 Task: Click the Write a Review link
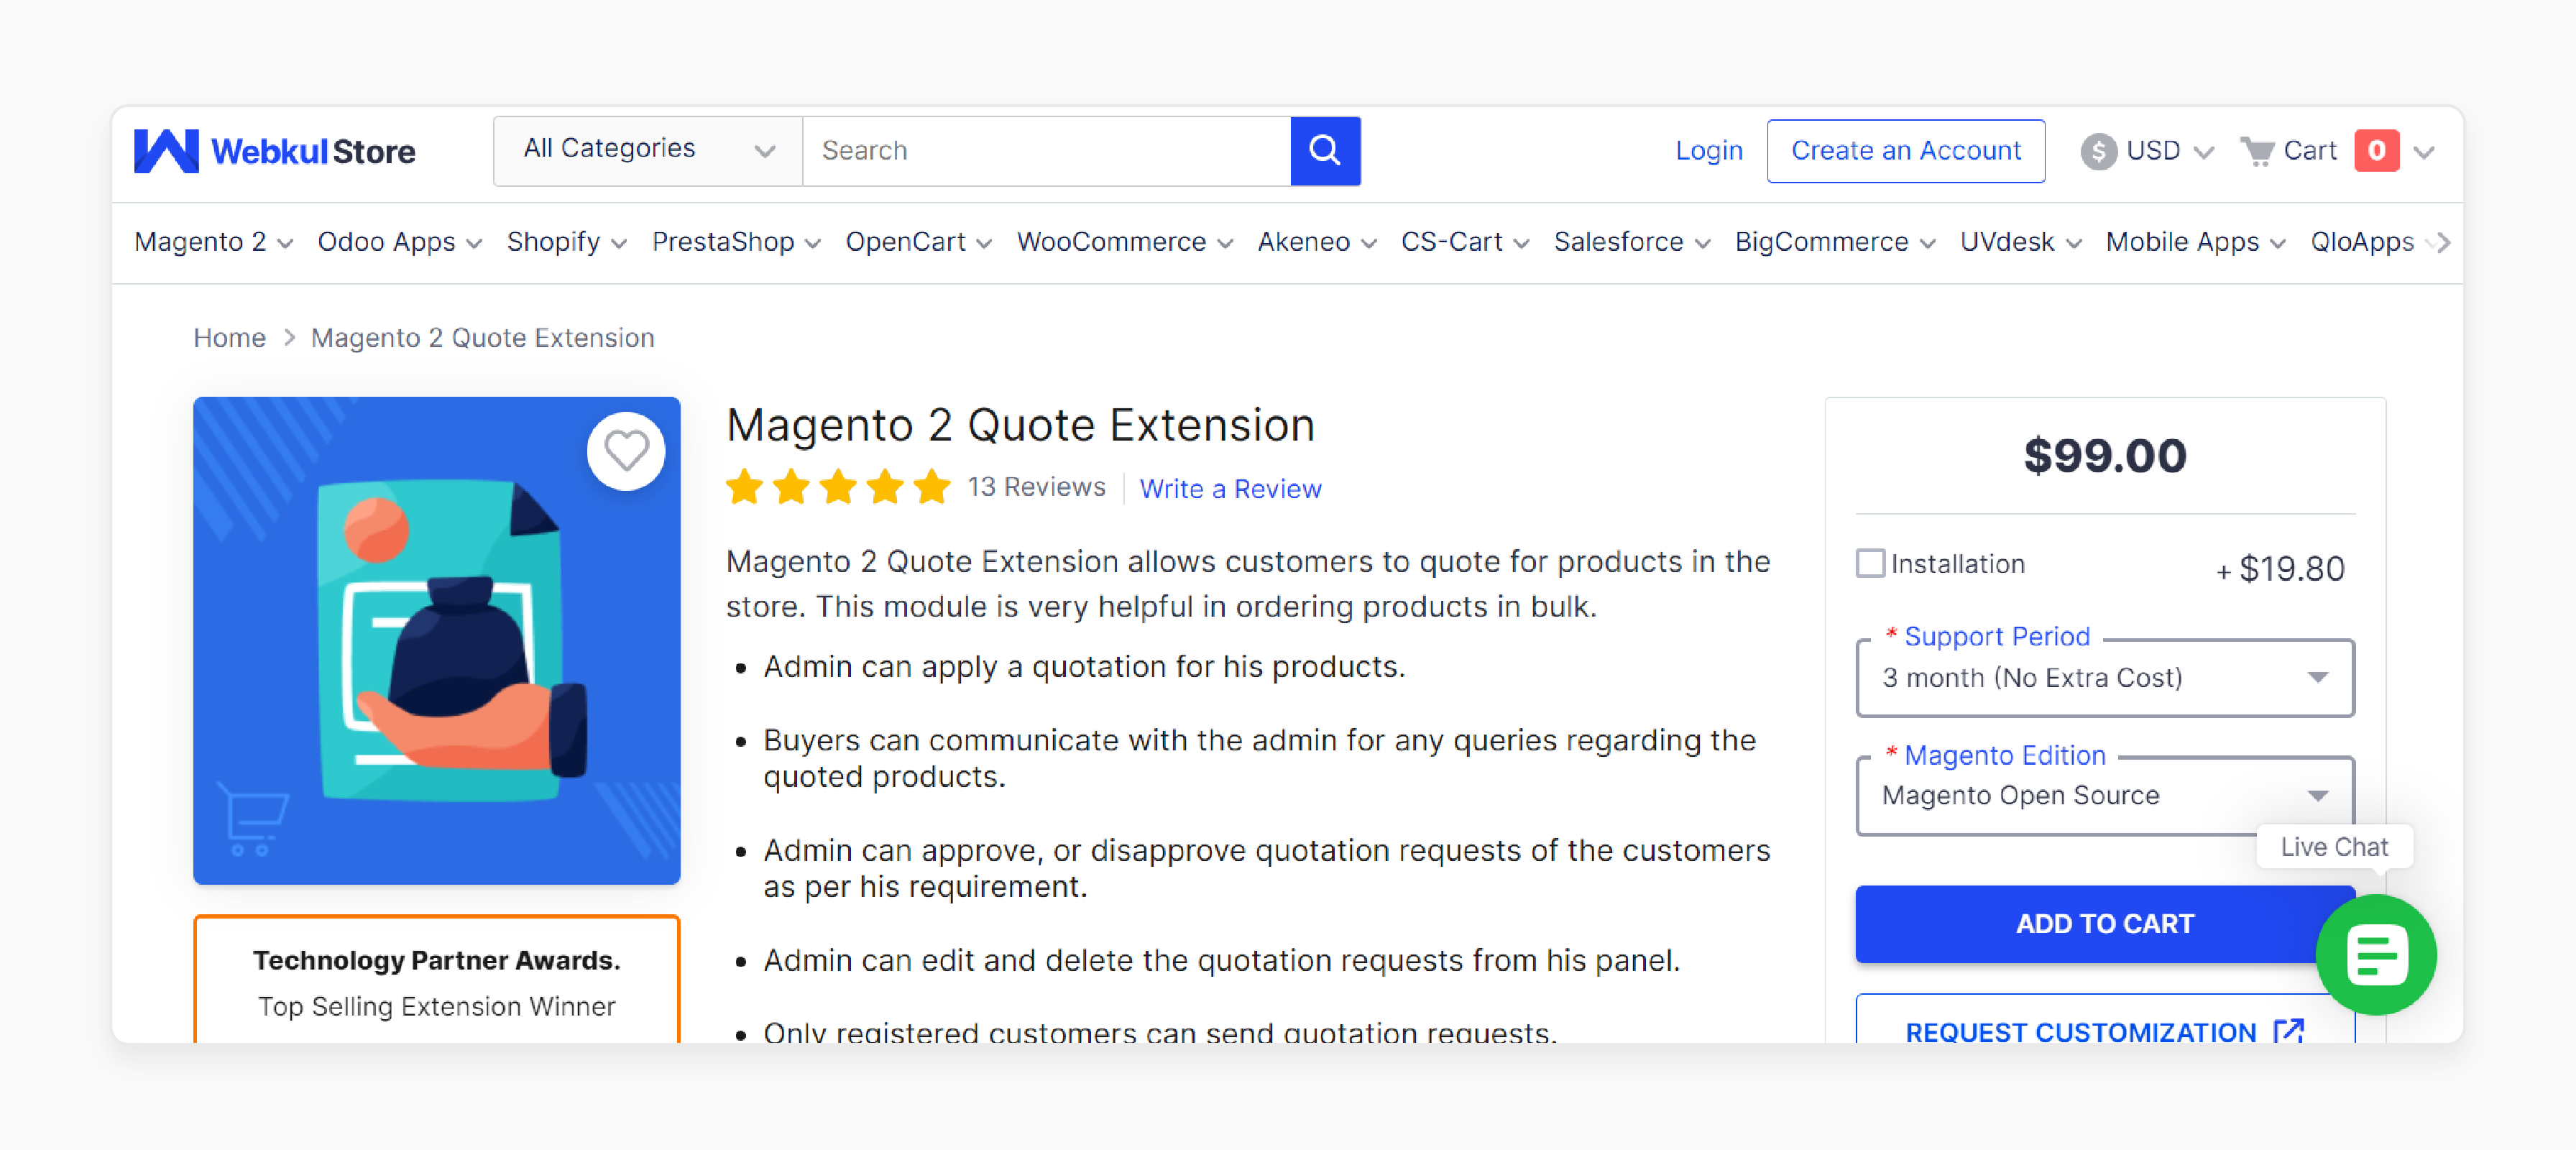(1230, 489)
